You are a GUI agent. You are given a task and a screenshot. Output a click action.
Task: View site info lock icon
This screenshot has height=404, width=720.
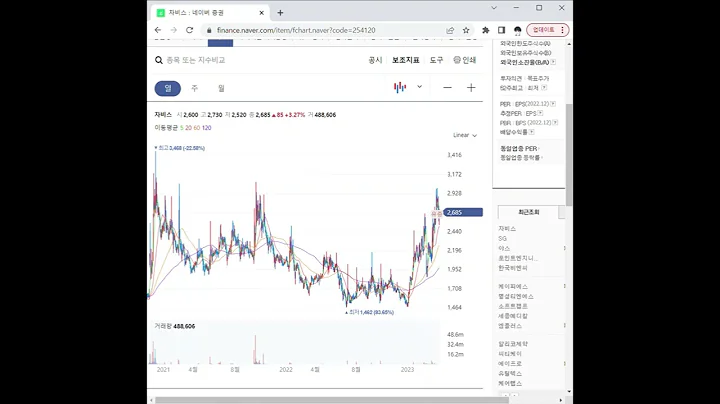(209, 30)
